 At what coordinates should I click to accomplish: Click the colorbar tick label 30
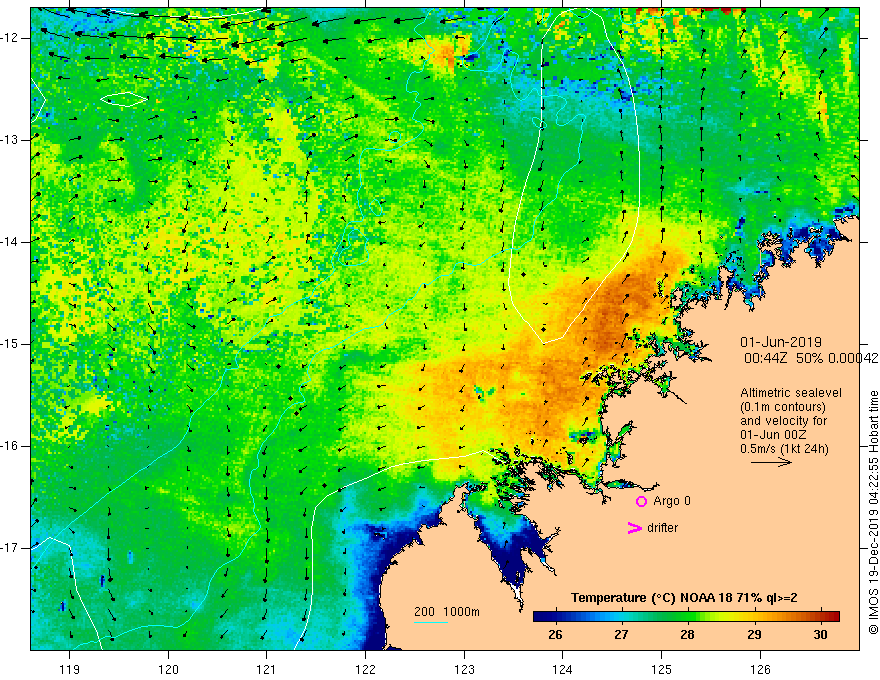[821, 635]
